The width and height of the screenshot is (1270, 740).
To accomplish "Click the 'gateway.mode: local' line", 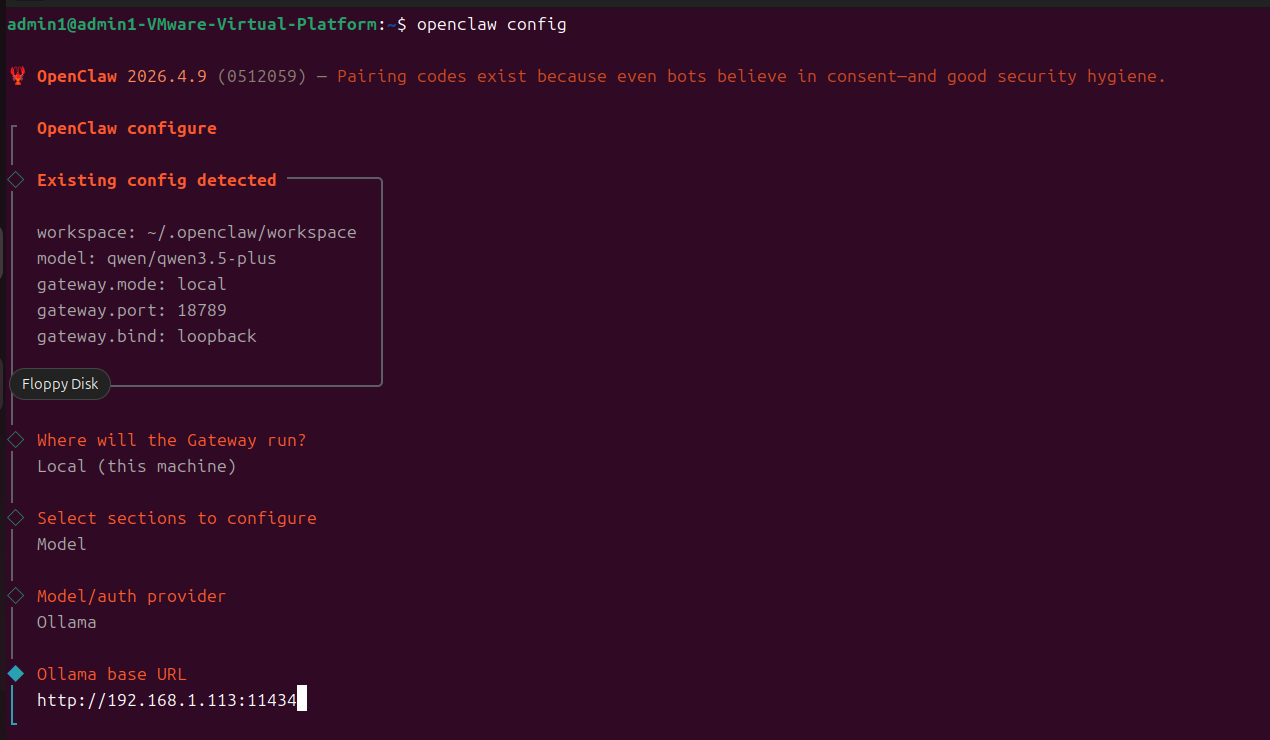I will [132, 284].
